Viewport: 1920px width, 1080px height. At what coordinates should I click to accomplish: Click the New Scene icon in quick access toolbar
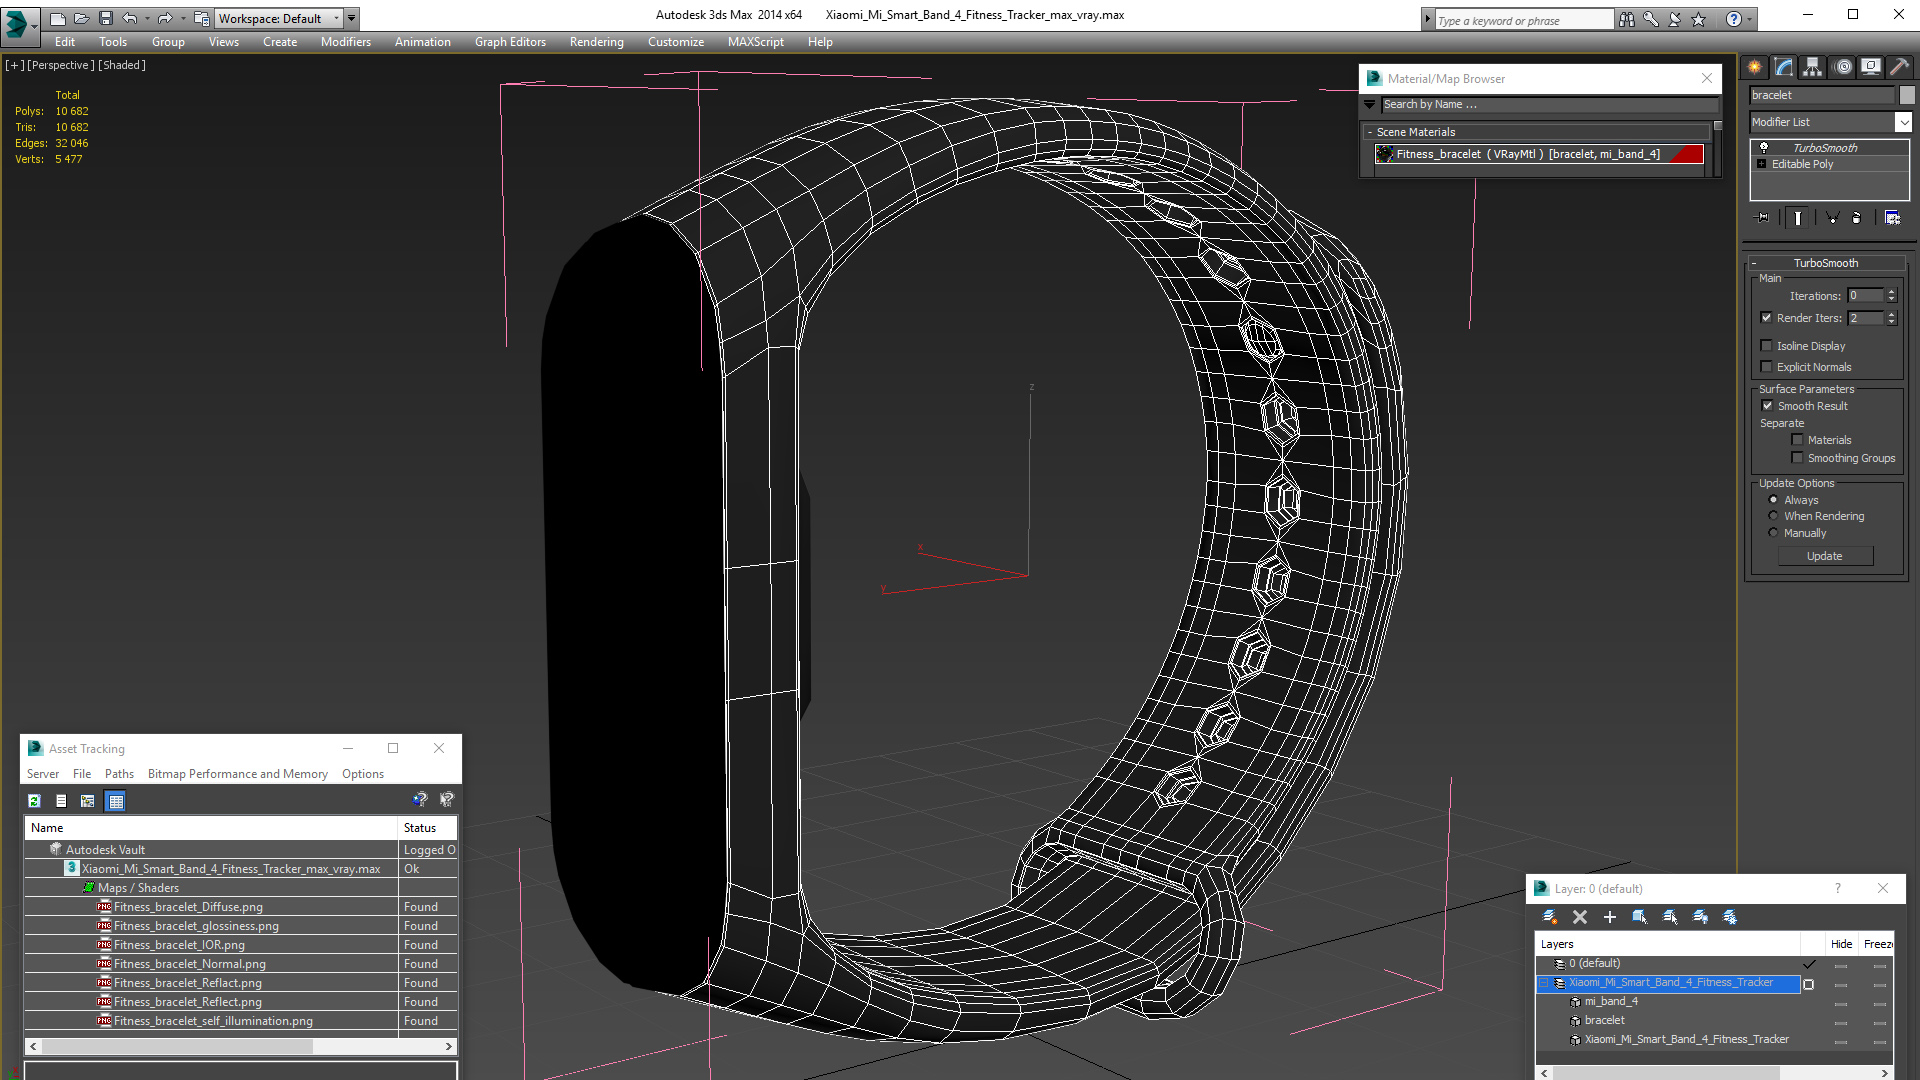[x=57, y=18]
